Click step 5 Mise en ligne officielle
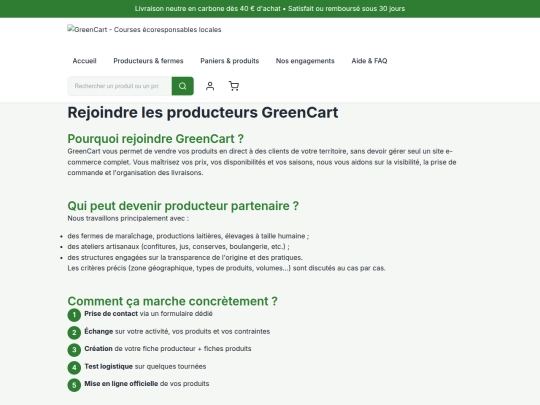540x405 pixels. tap(147, 384)
